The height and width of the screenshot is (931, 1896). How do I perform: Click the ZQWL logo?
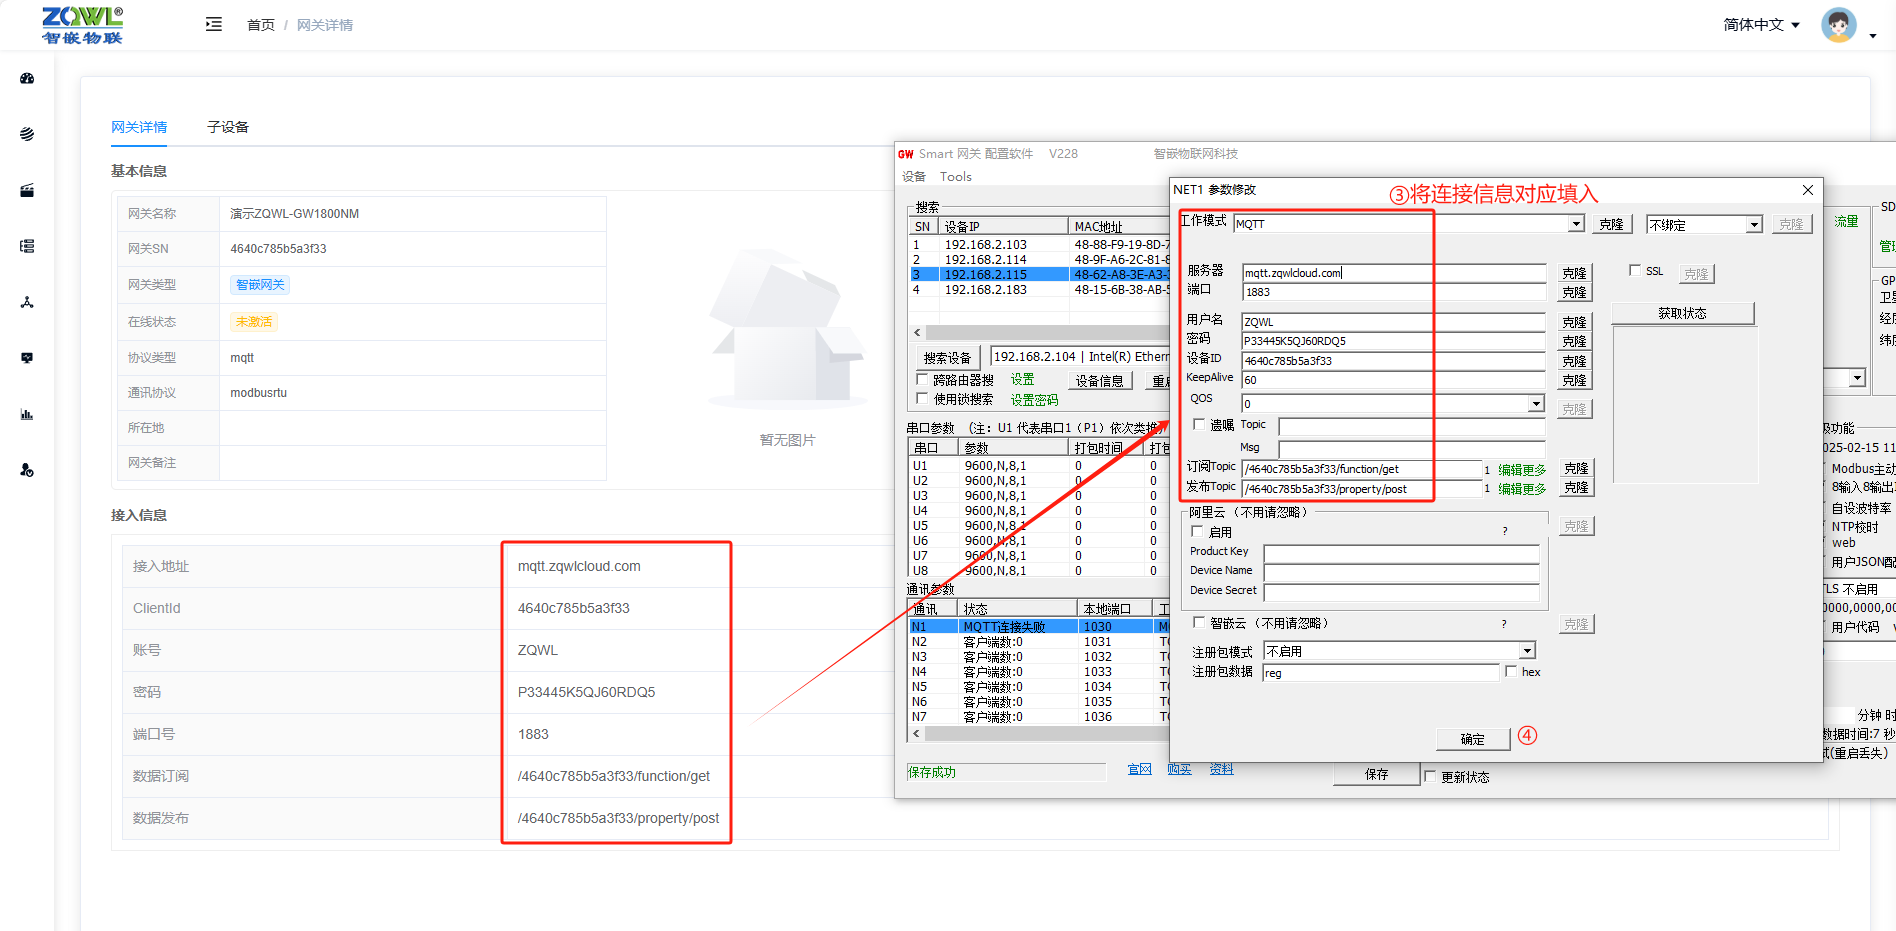click(82, 25)
